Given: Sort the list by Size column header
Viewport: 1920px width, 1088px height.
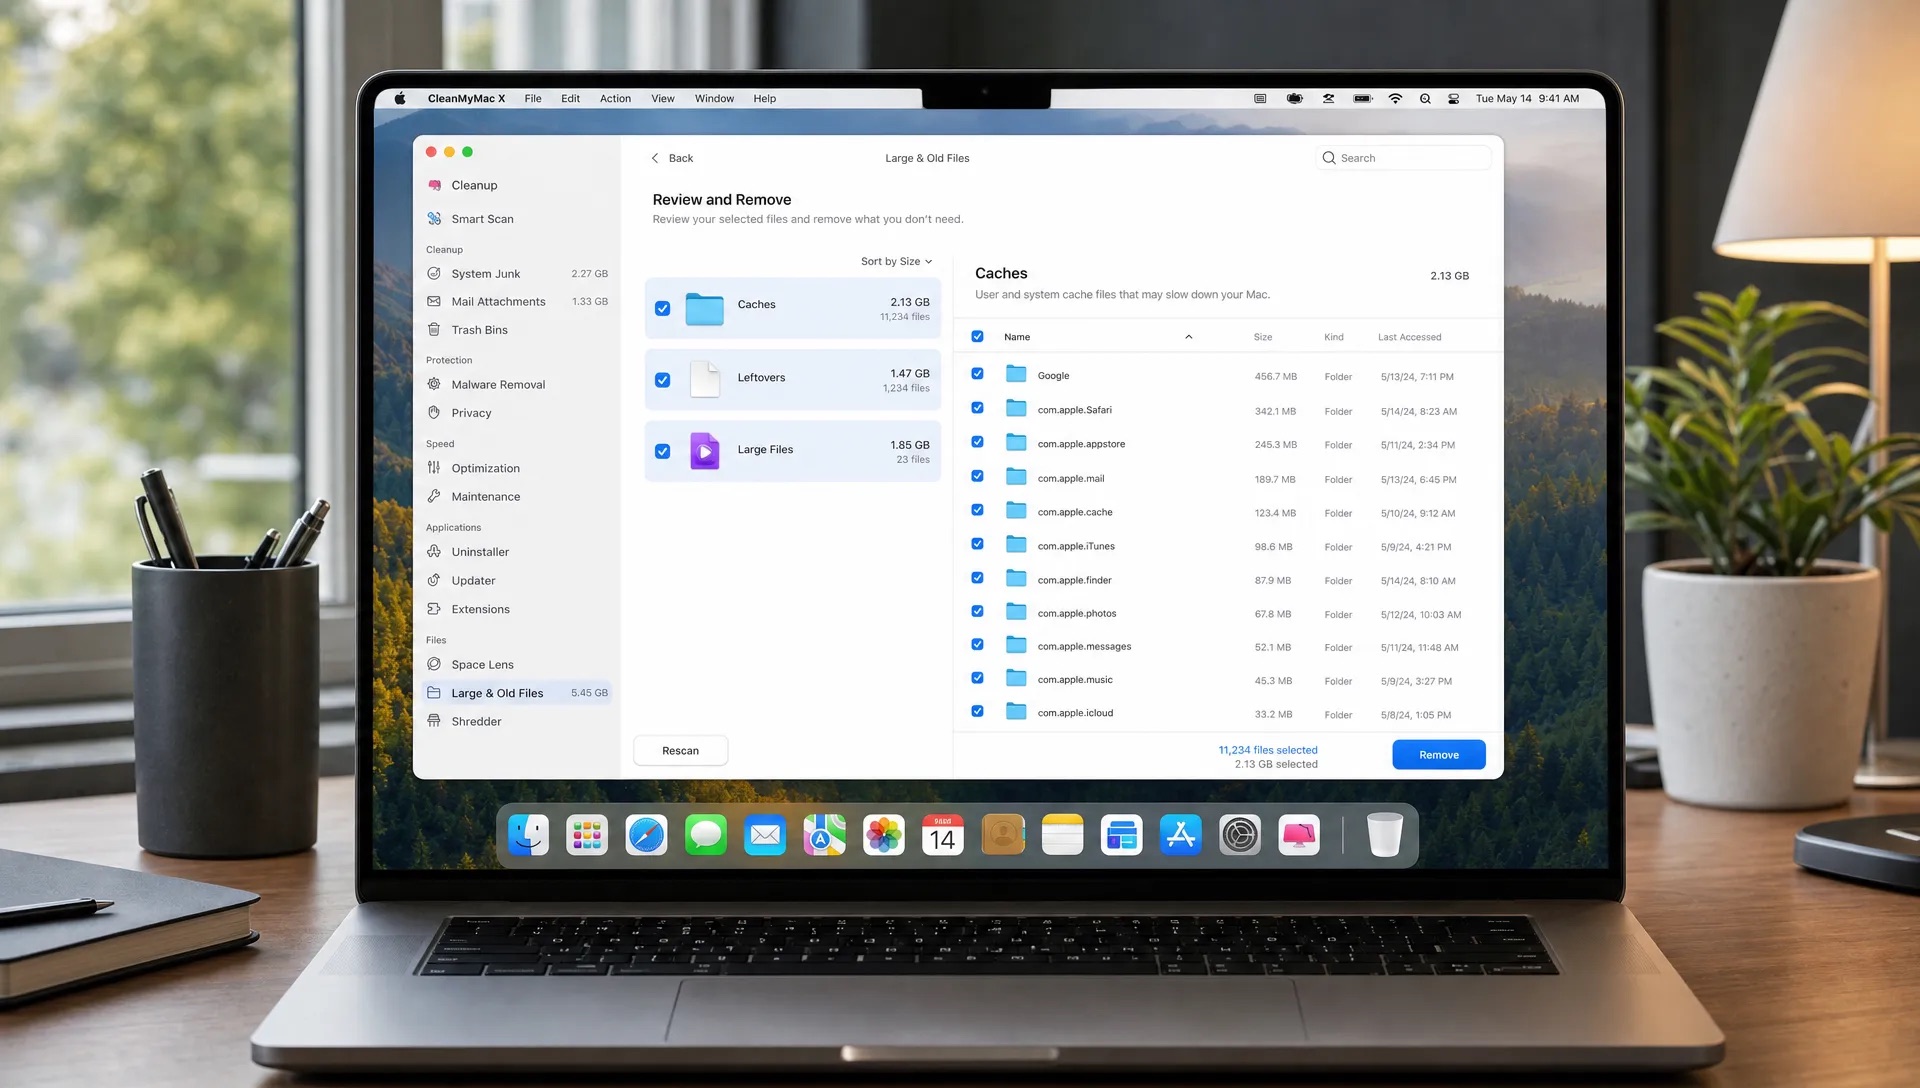Looking at the screenshot, I should 1262,338.
